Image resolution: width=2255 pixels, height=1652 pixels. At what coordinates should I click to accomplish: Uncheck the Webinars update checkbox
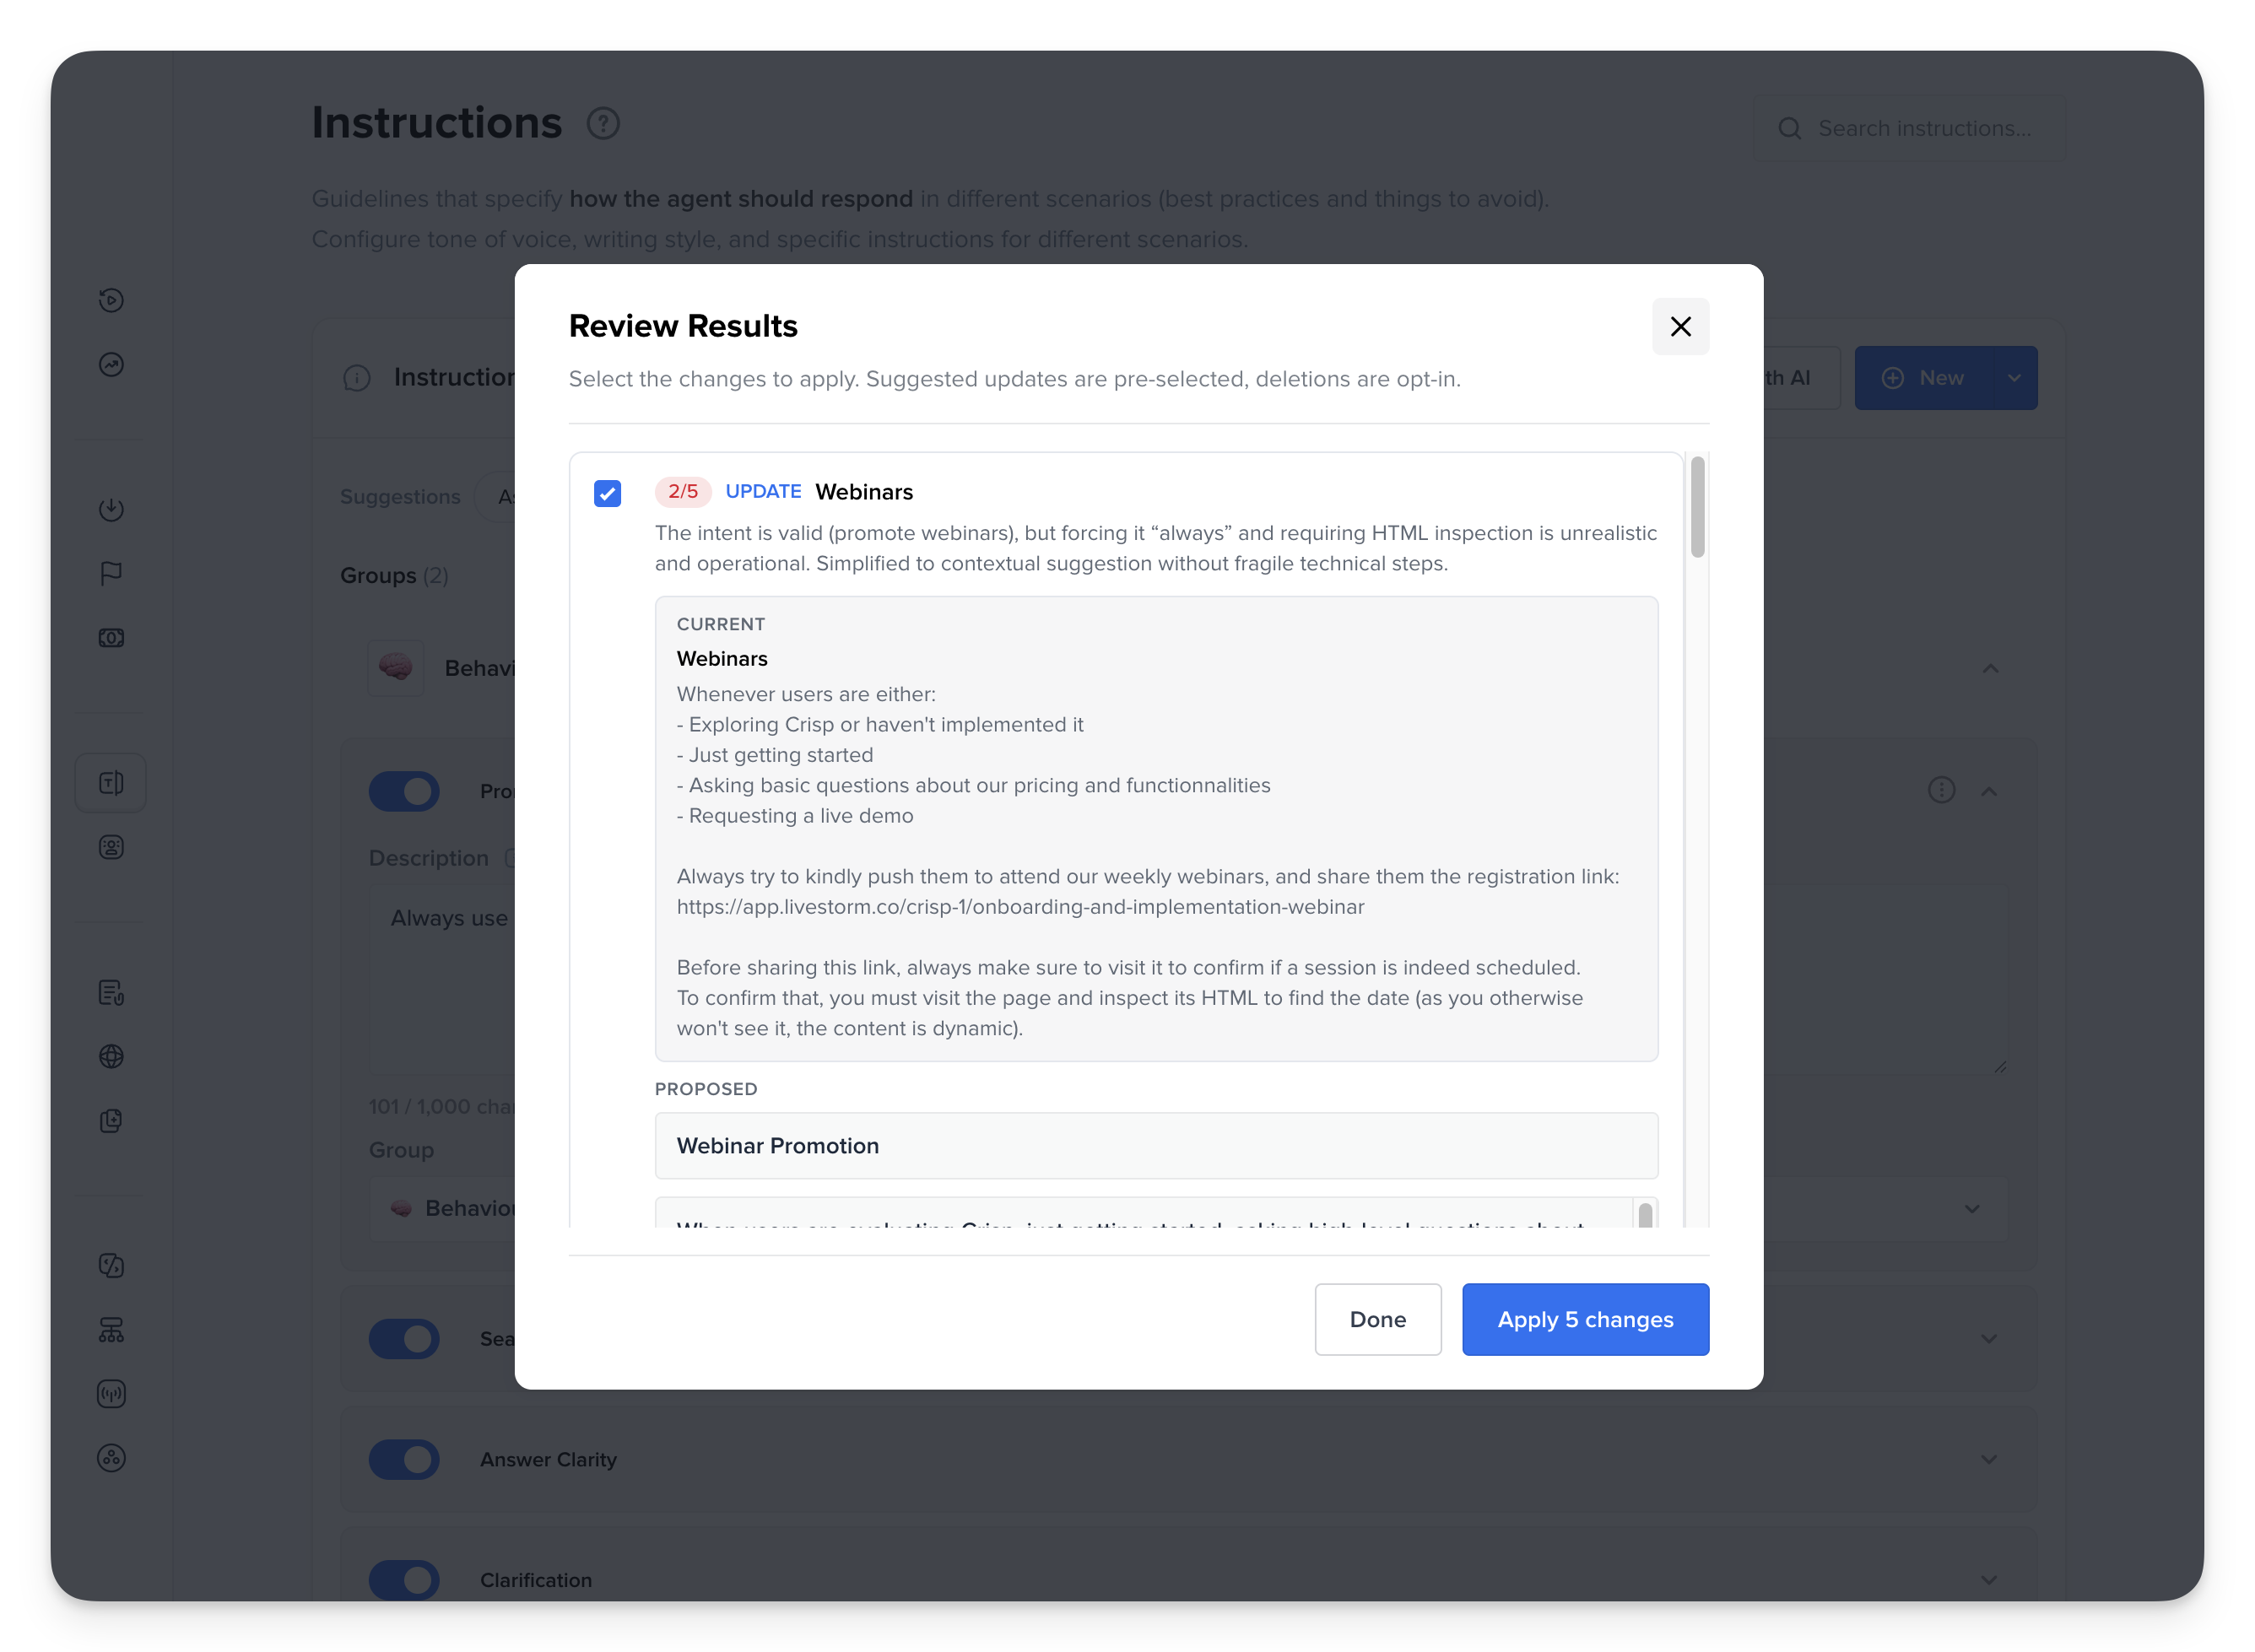click(x=607, y=493)
